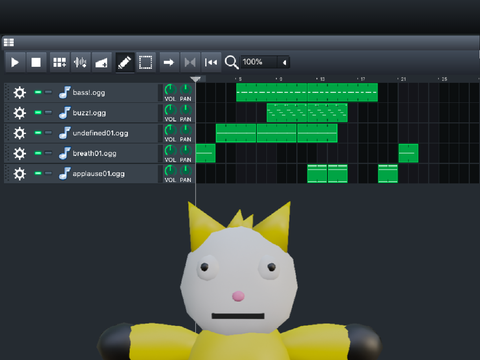Select the breath01.ogg track name
Viewport: 480px width, 360px height.
point(95,154)
